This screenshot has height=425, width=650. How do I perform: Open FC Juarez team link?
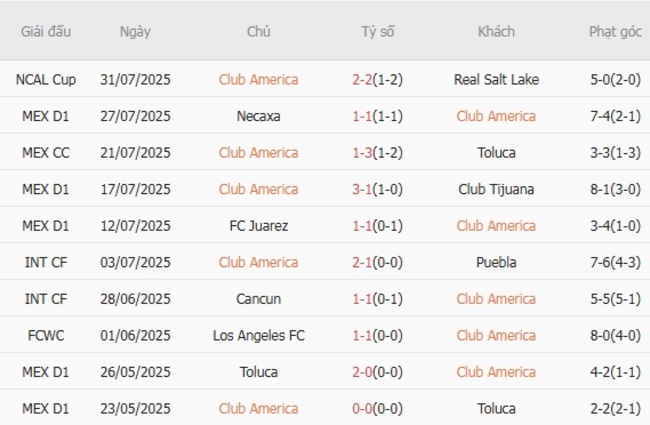tap(258, 226)
